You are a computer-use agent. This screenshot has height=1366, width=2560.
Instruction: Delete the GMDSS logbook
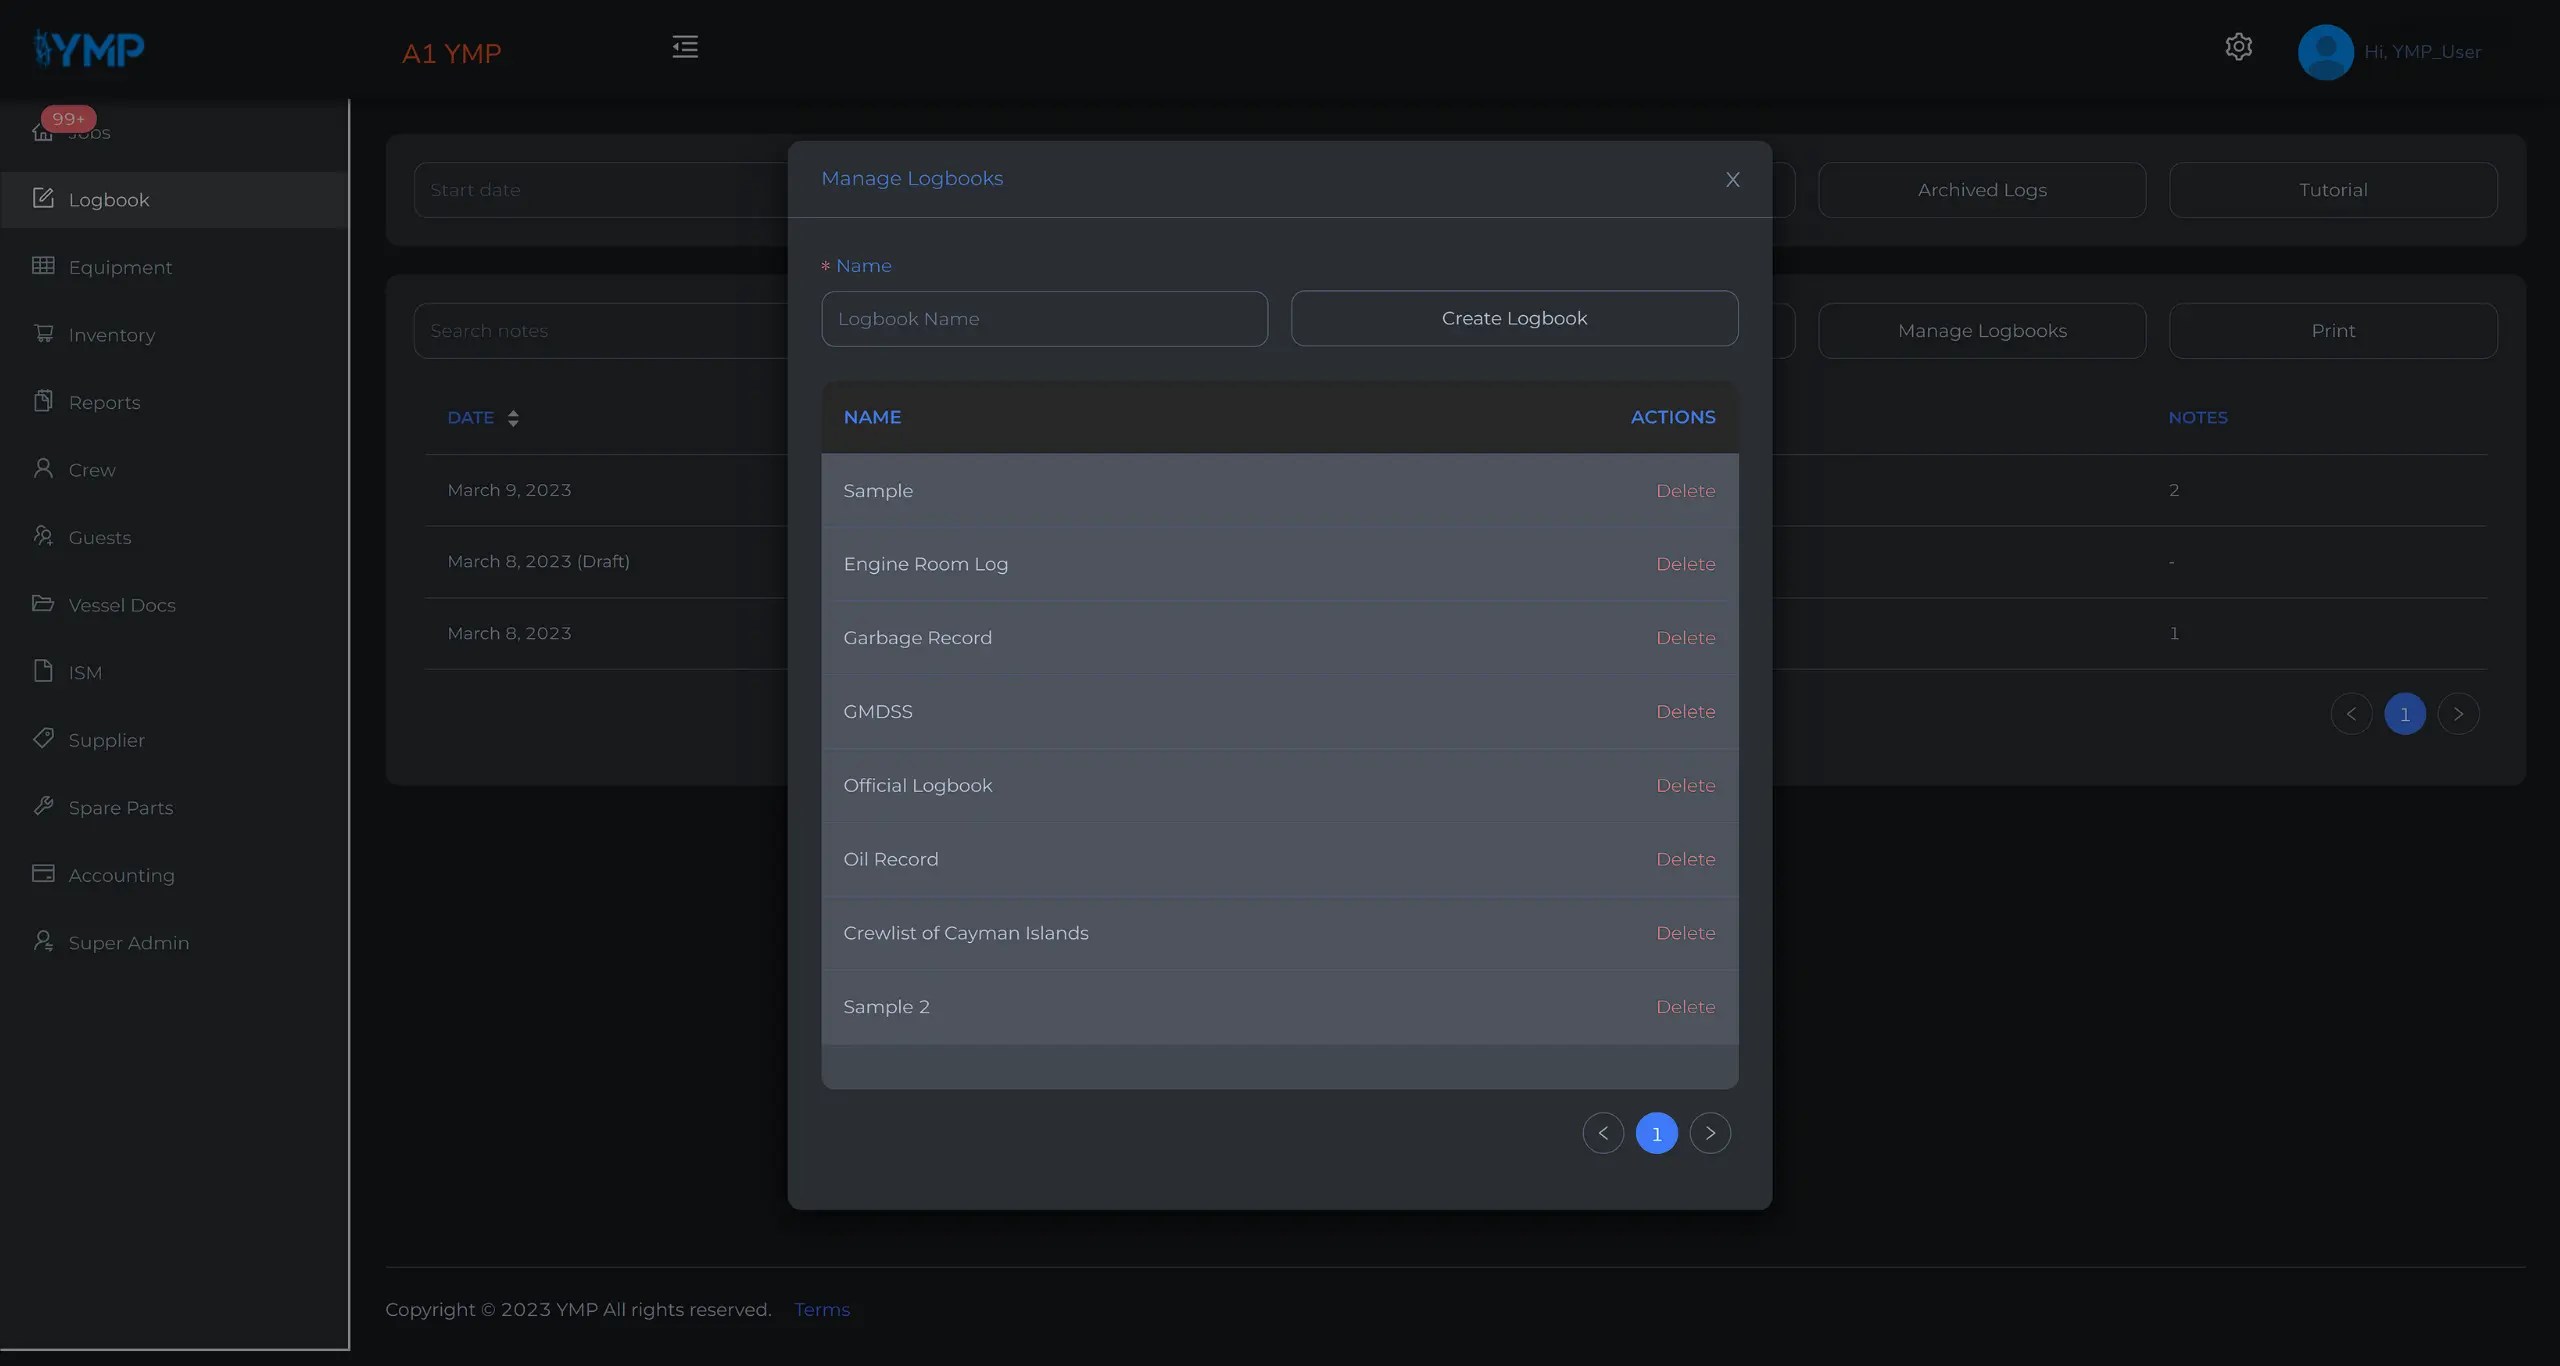[x=1685, y=711]
